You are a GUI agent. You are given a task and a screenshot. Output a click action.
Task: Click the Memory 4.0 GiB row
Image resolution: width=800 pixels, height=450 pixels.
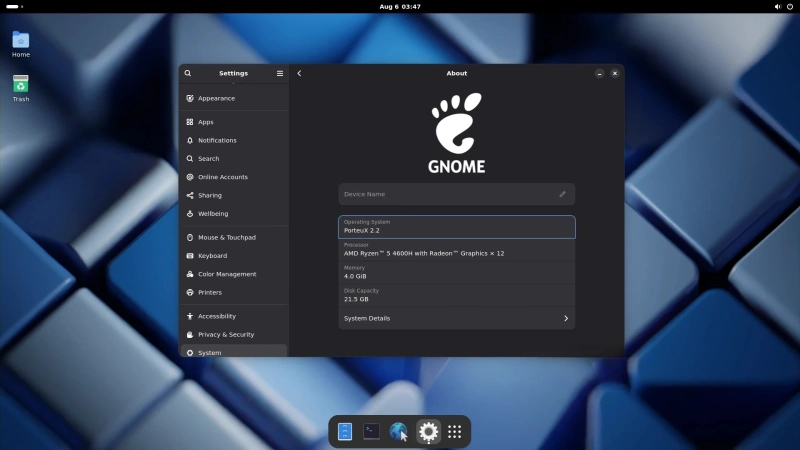click(x=457, y=273)
